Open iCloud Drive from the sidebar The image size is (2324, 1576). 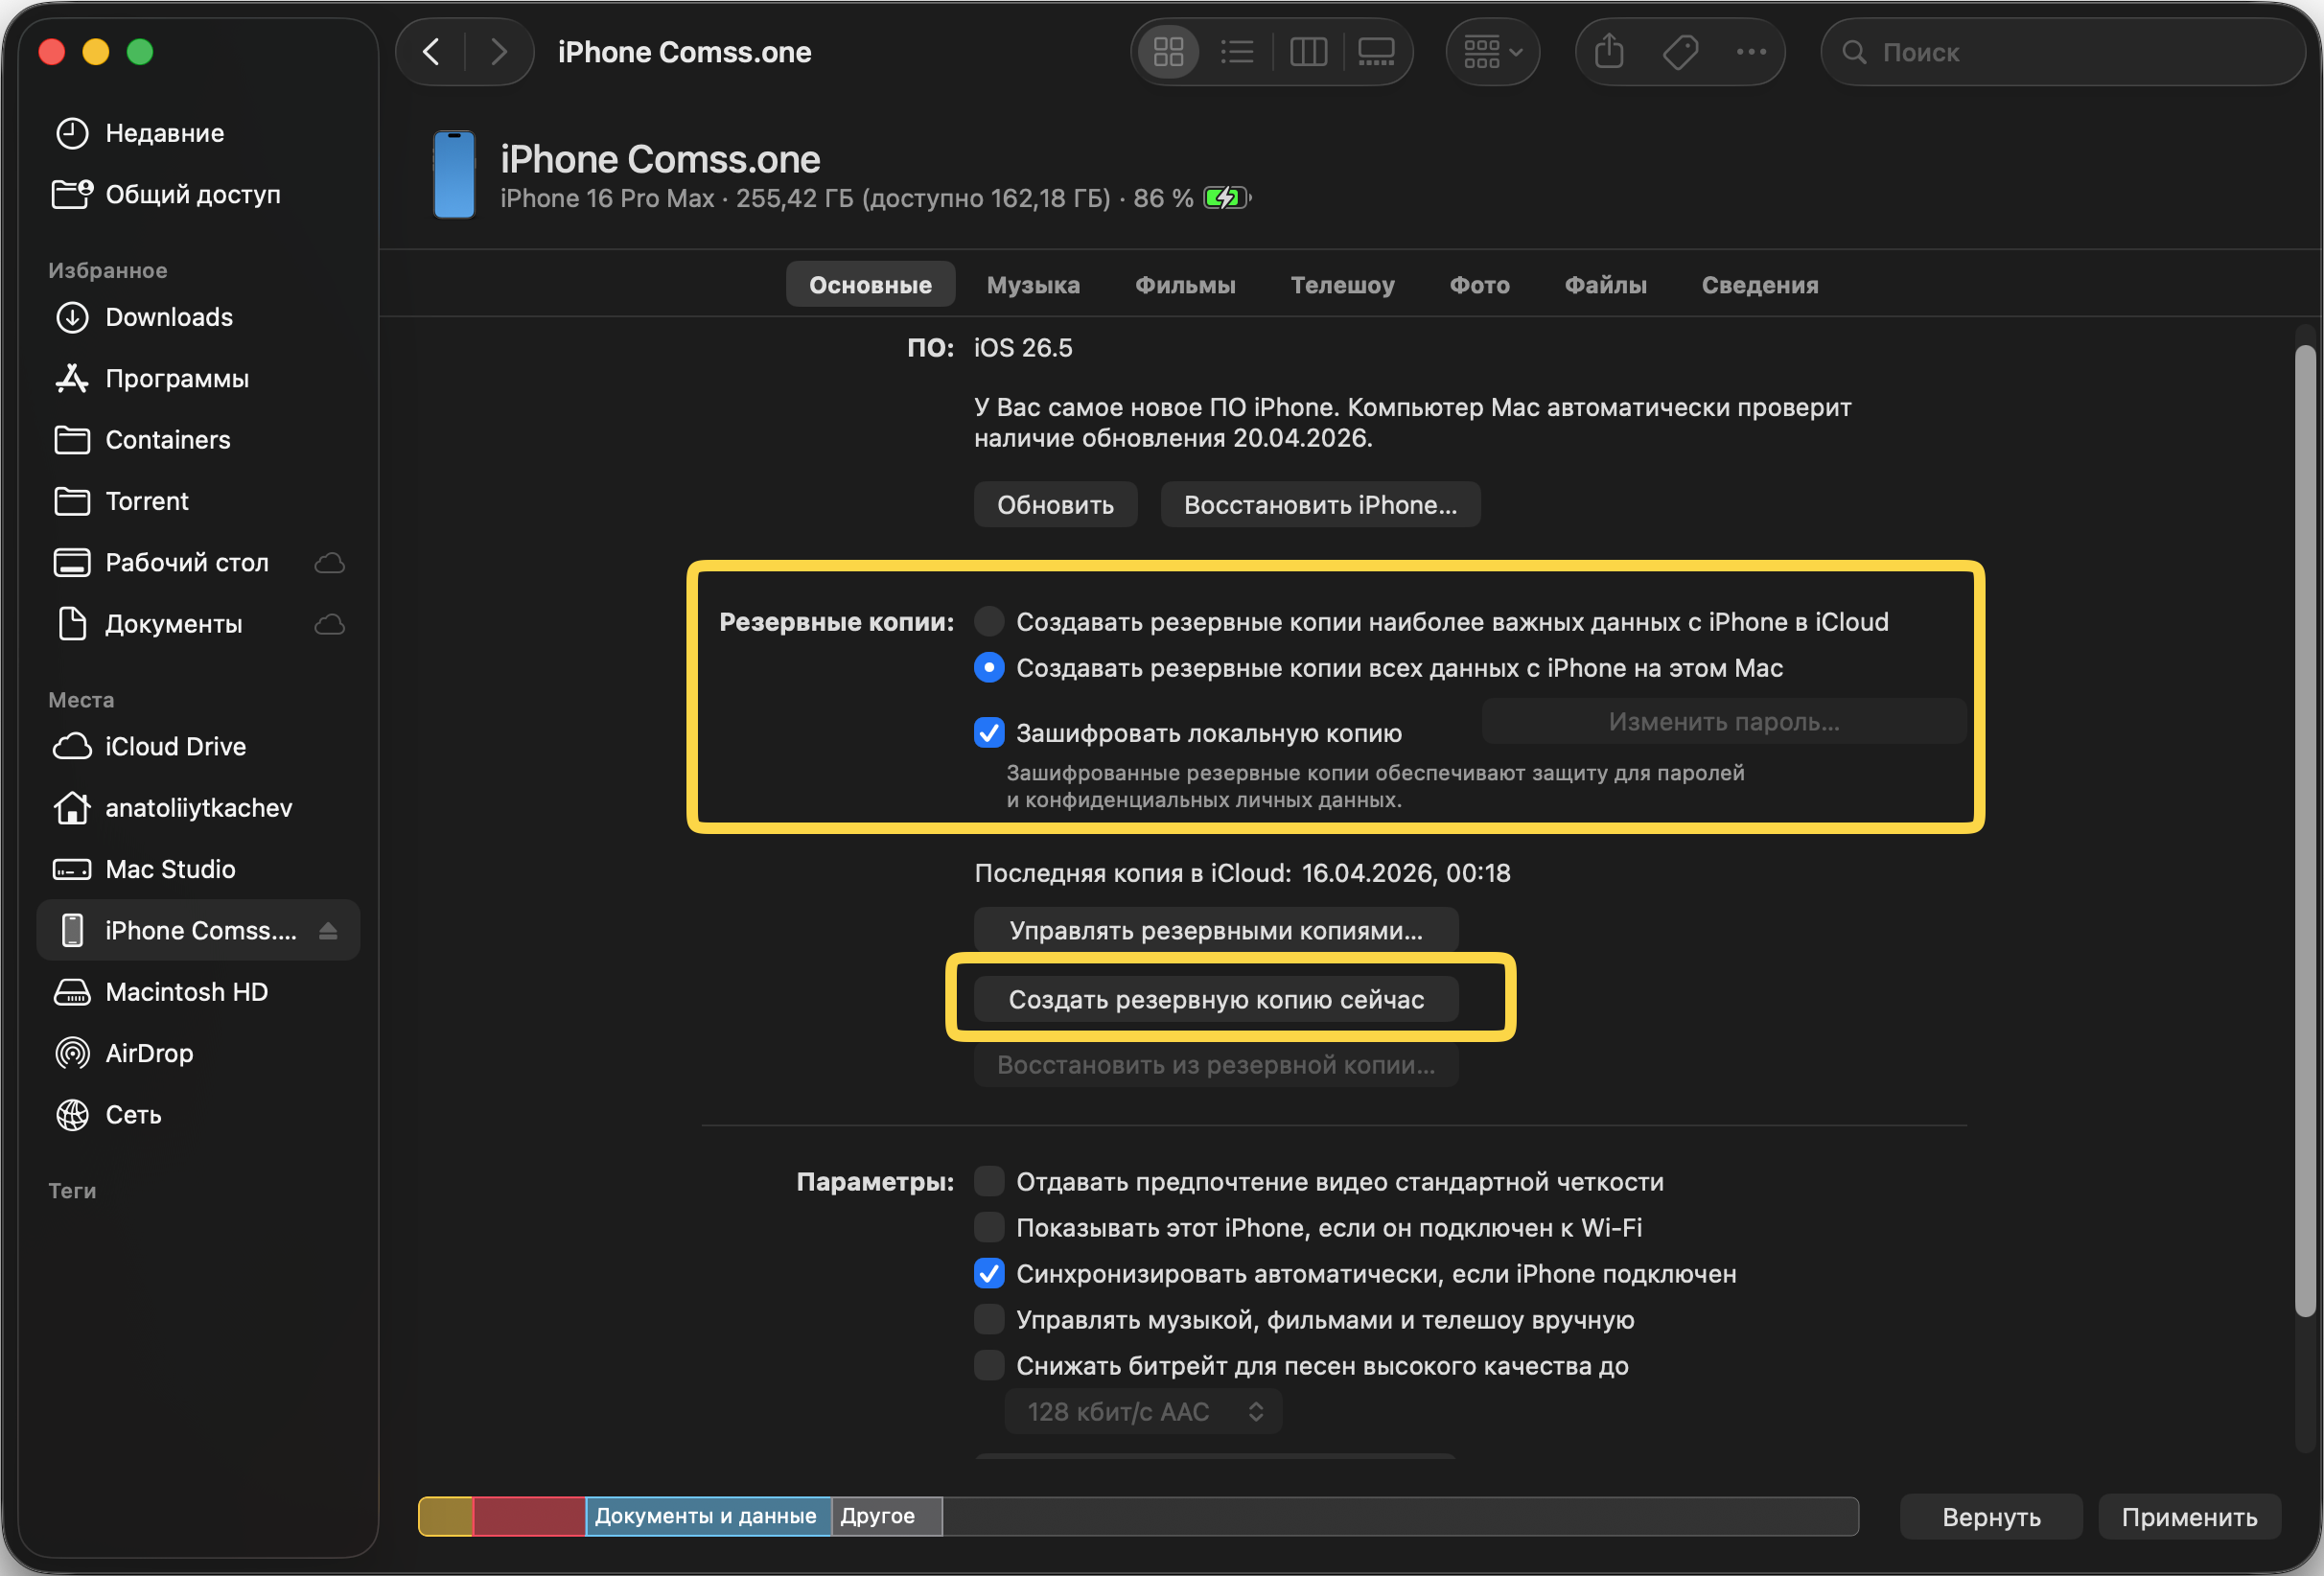[175, 746]
